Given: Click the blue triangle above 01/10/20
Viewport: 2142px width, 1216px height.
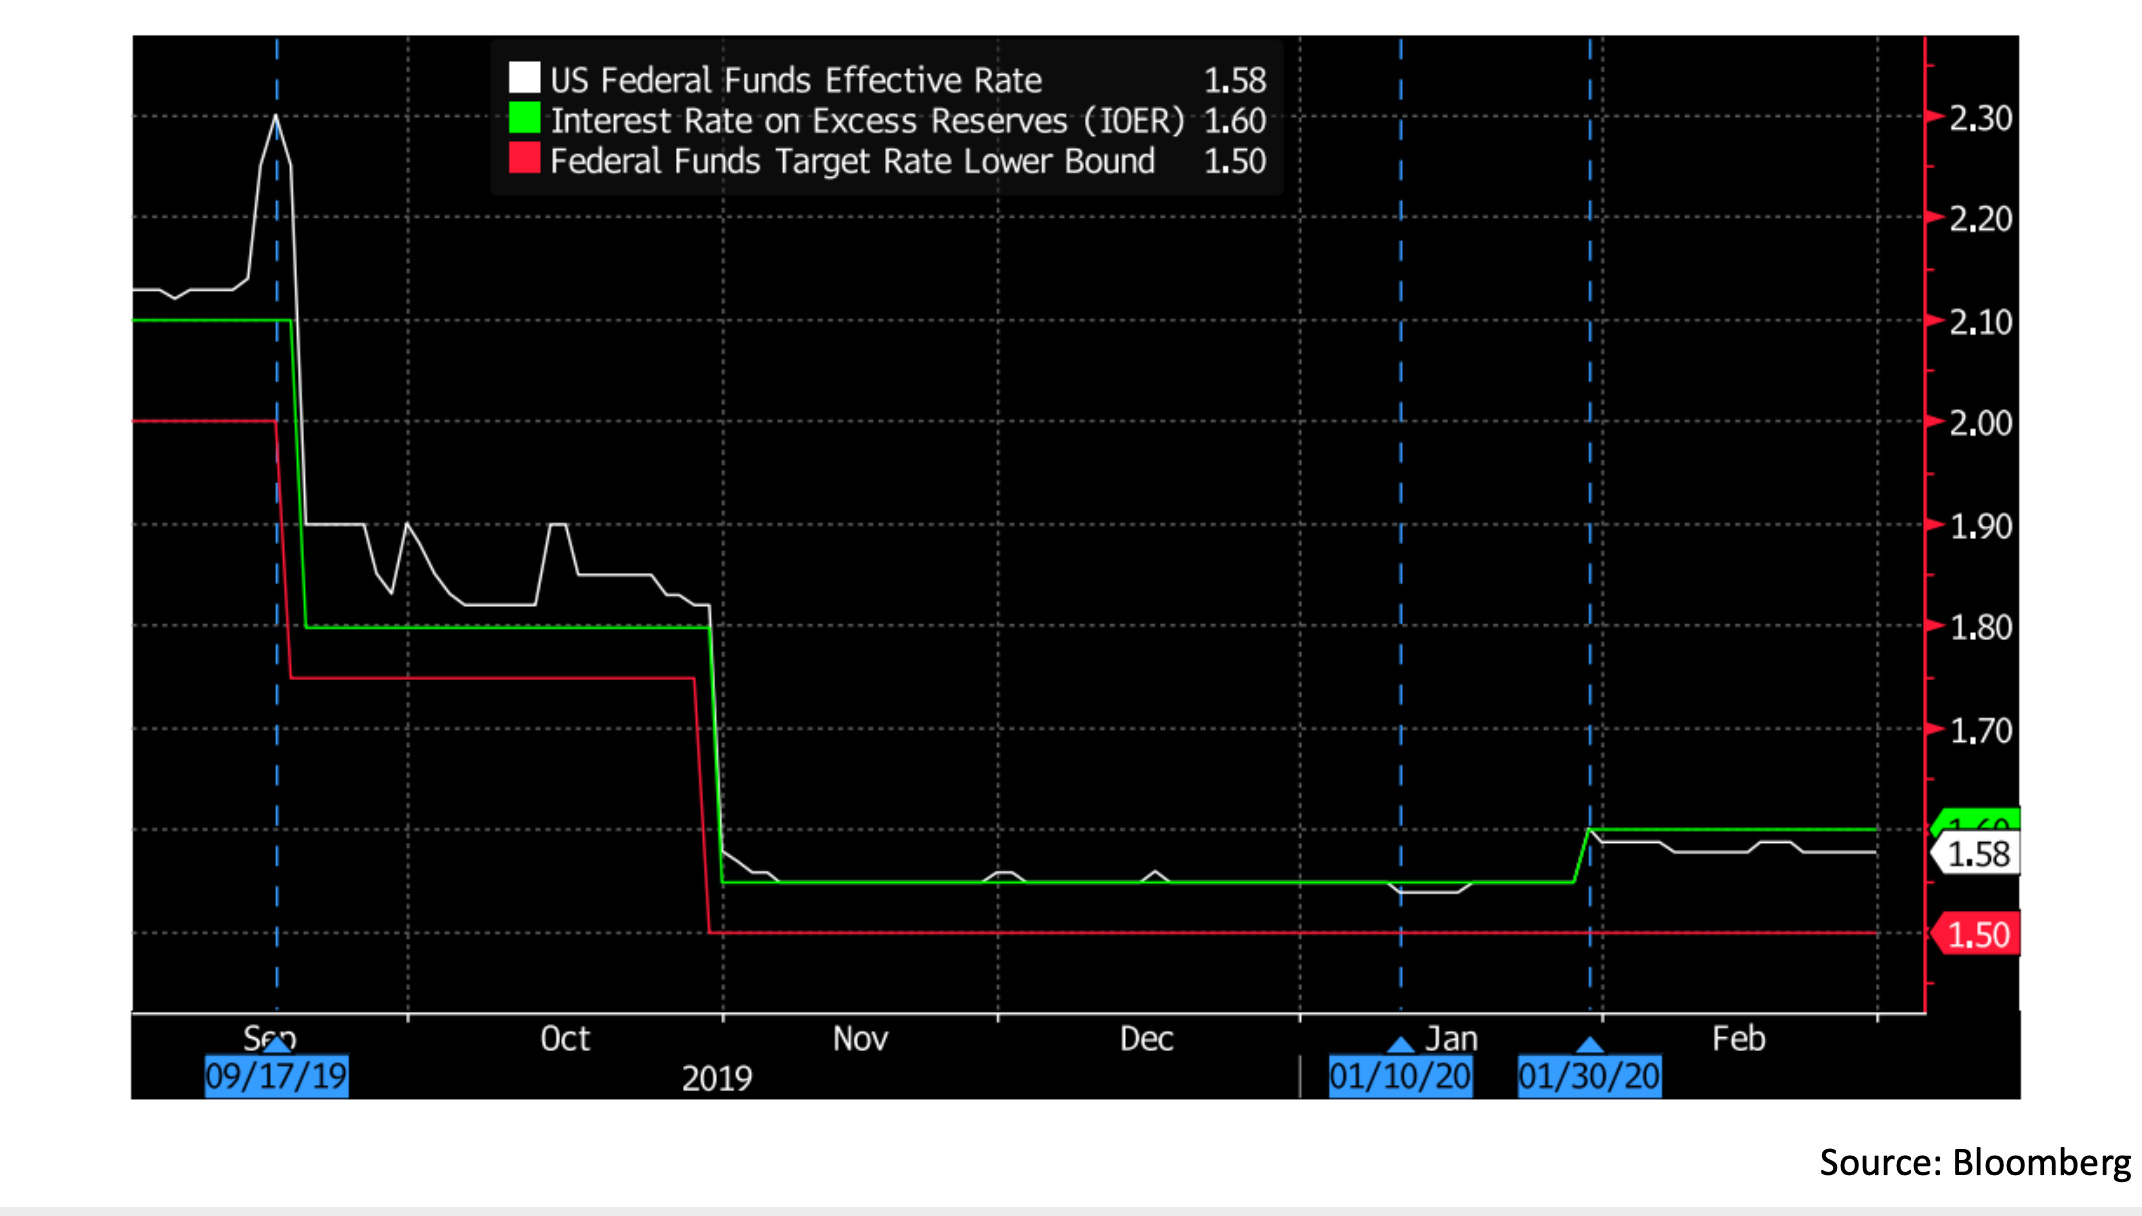Looking at the screenshot, I should [x=1401, y=1045].
